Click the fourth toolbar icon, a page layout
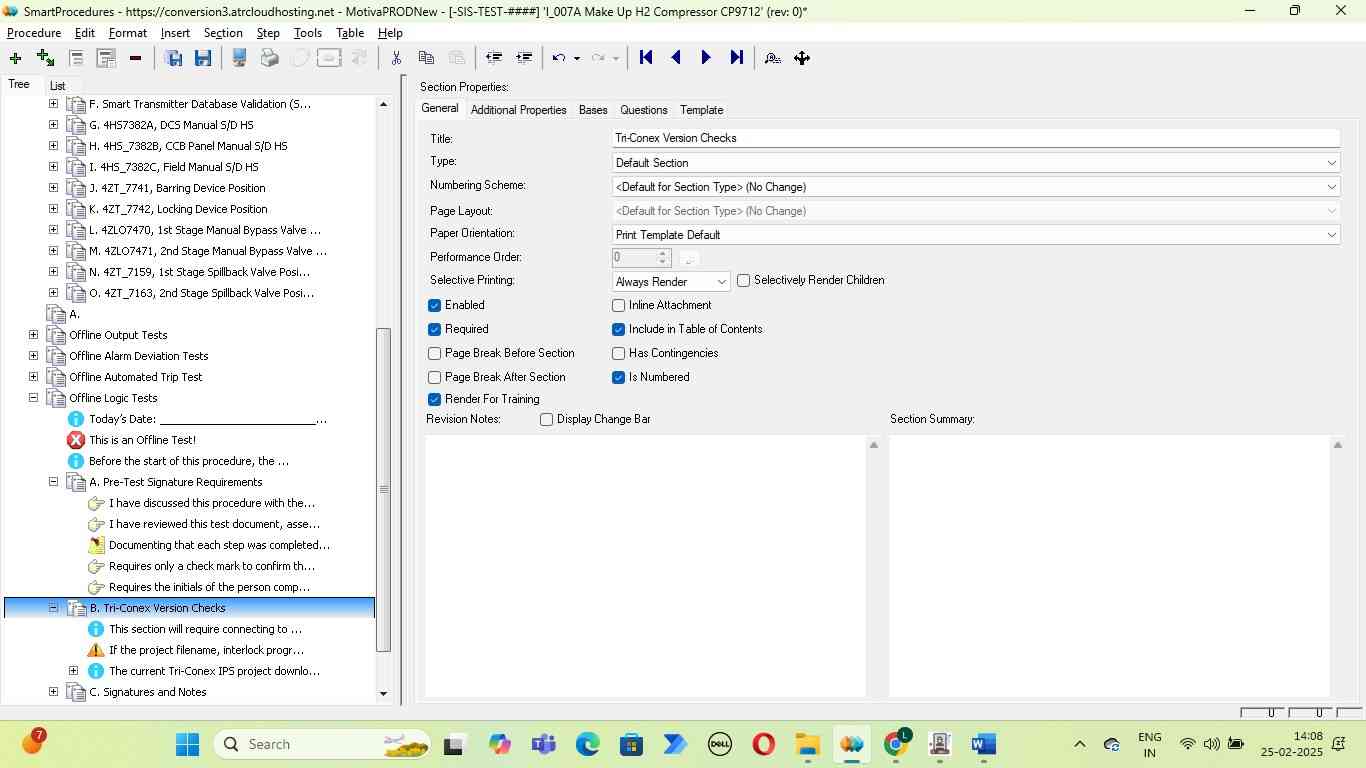The image size is (1366, 768). tap(106, 58)
